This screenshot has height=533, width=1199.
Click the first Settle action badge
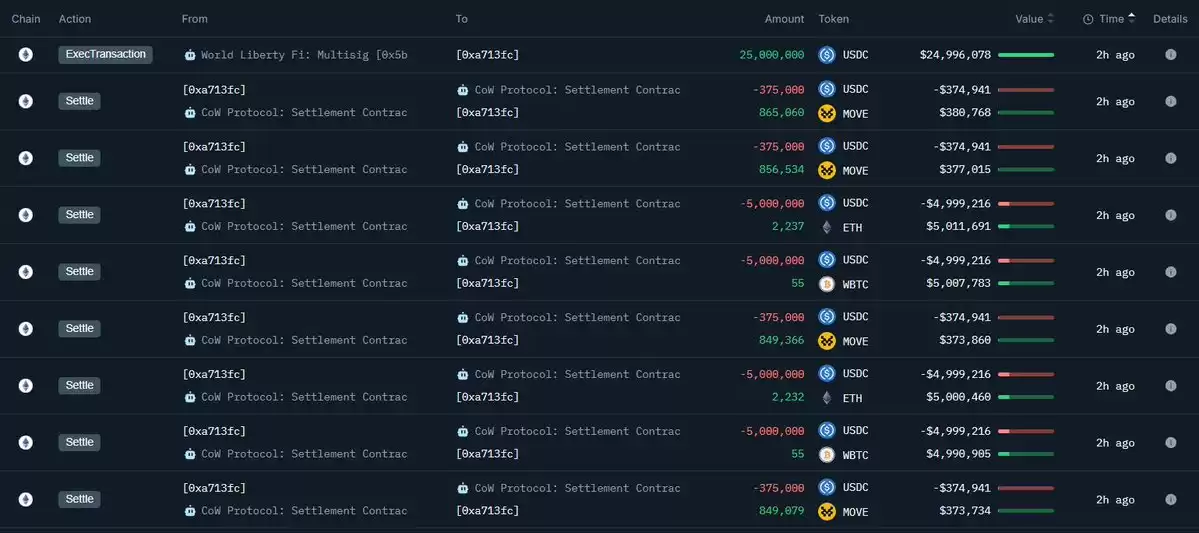tap(80, 101)
